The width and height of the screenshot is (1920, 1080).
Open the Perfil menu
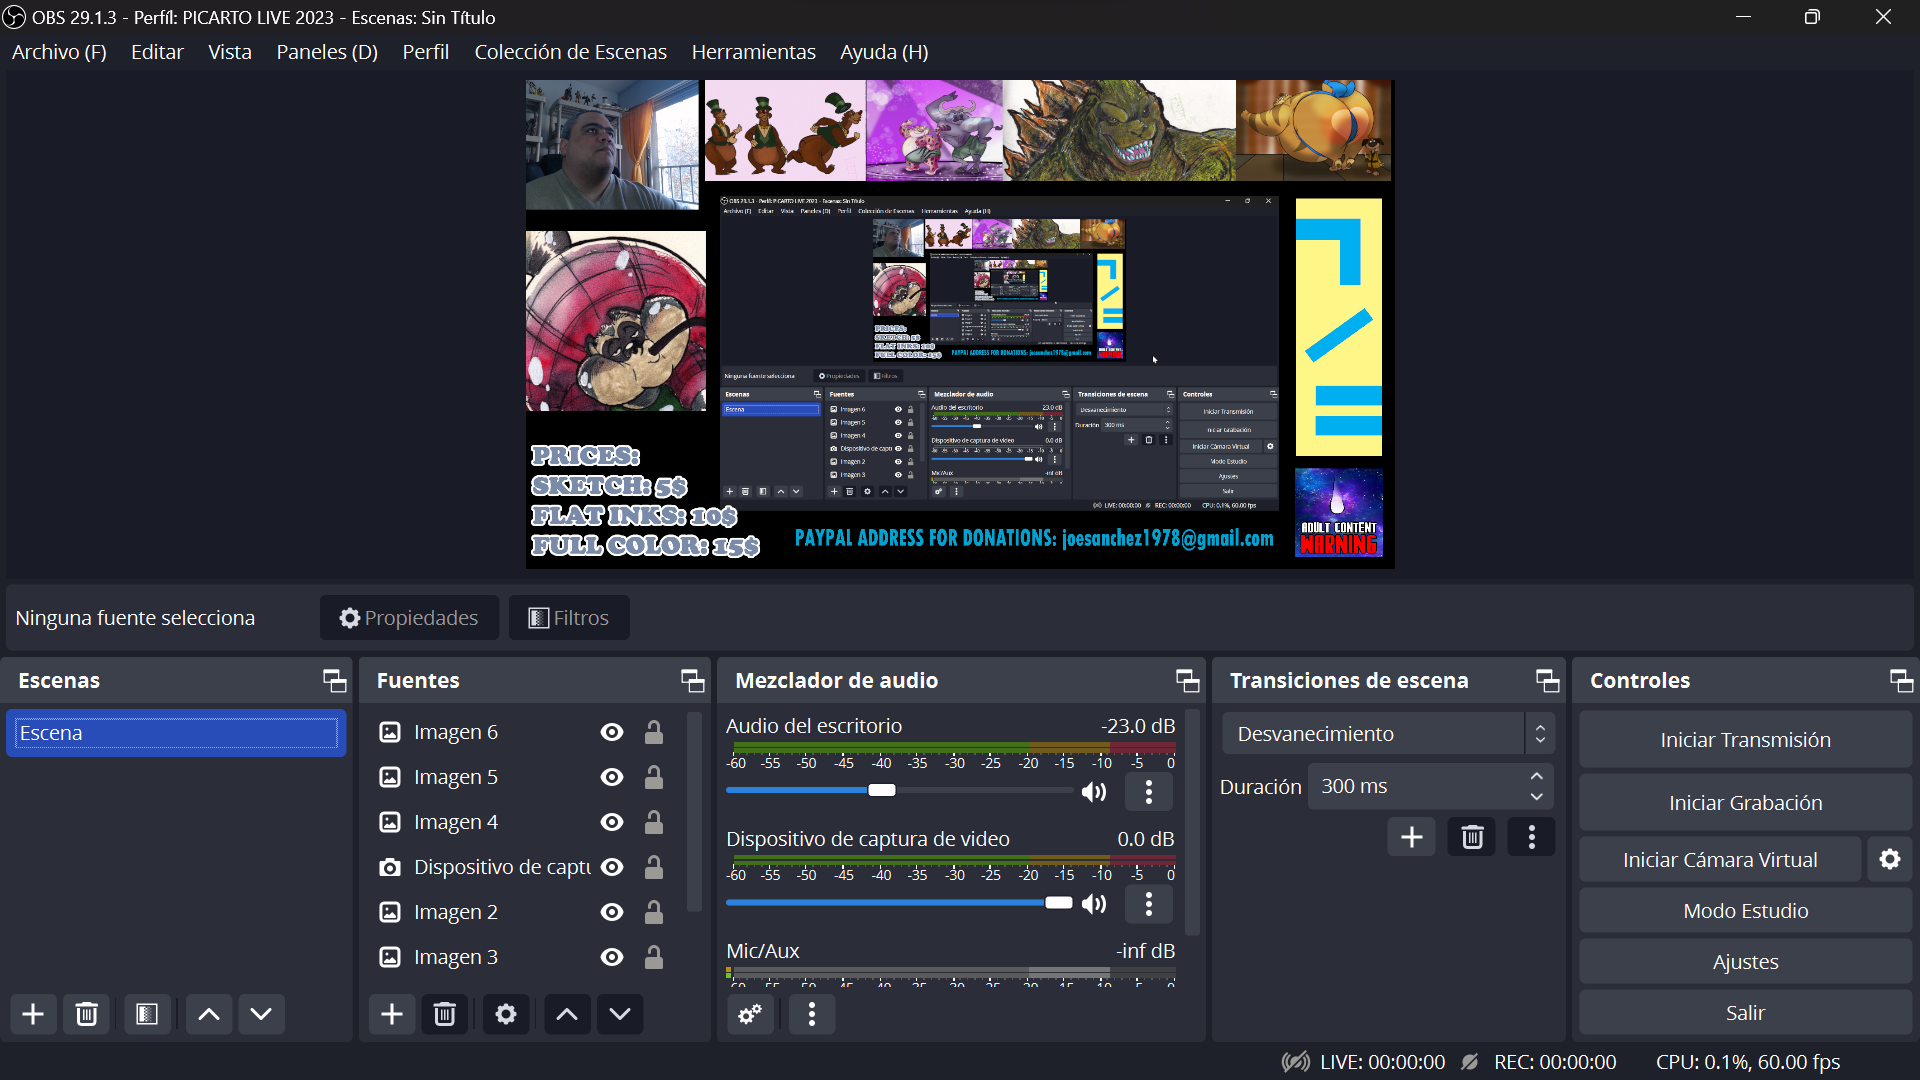click(425, 52)
